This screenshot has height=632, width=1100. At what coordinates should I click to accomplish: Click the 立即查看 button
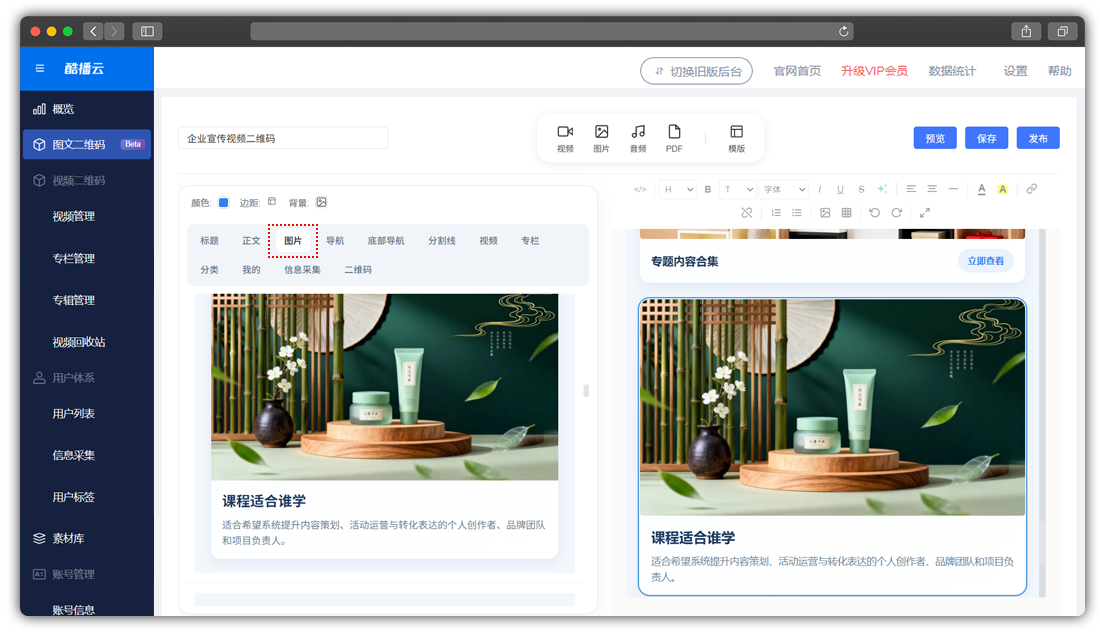pos(986,261)
